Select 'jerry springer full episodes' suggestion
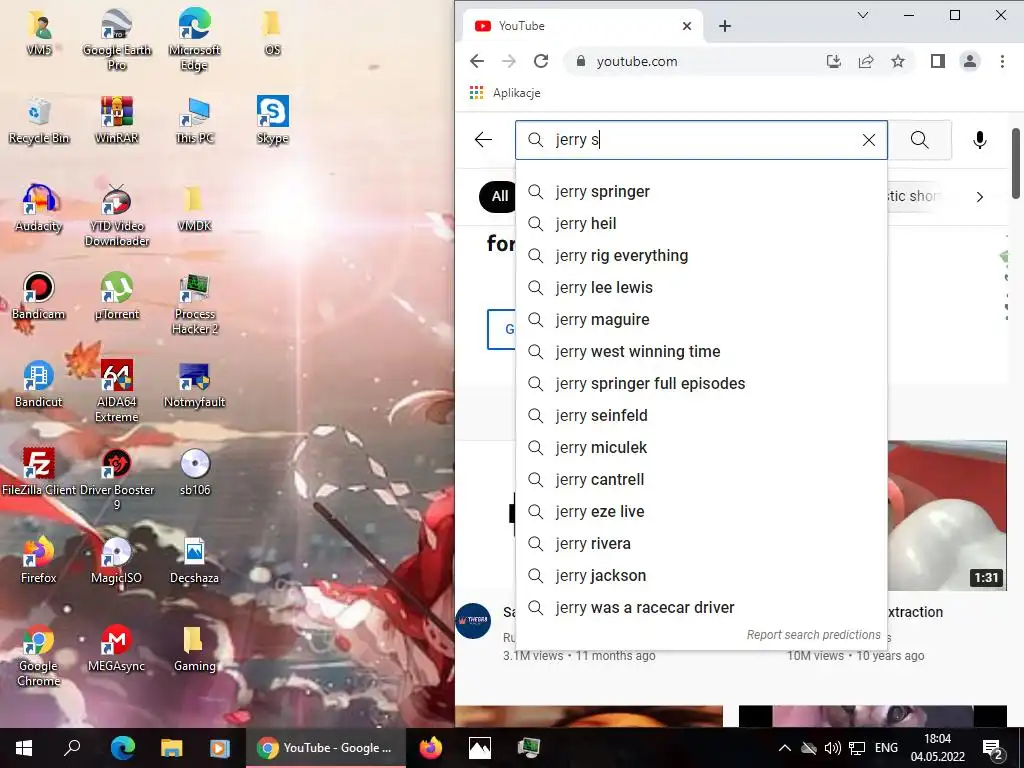 [x=701, y=383]
